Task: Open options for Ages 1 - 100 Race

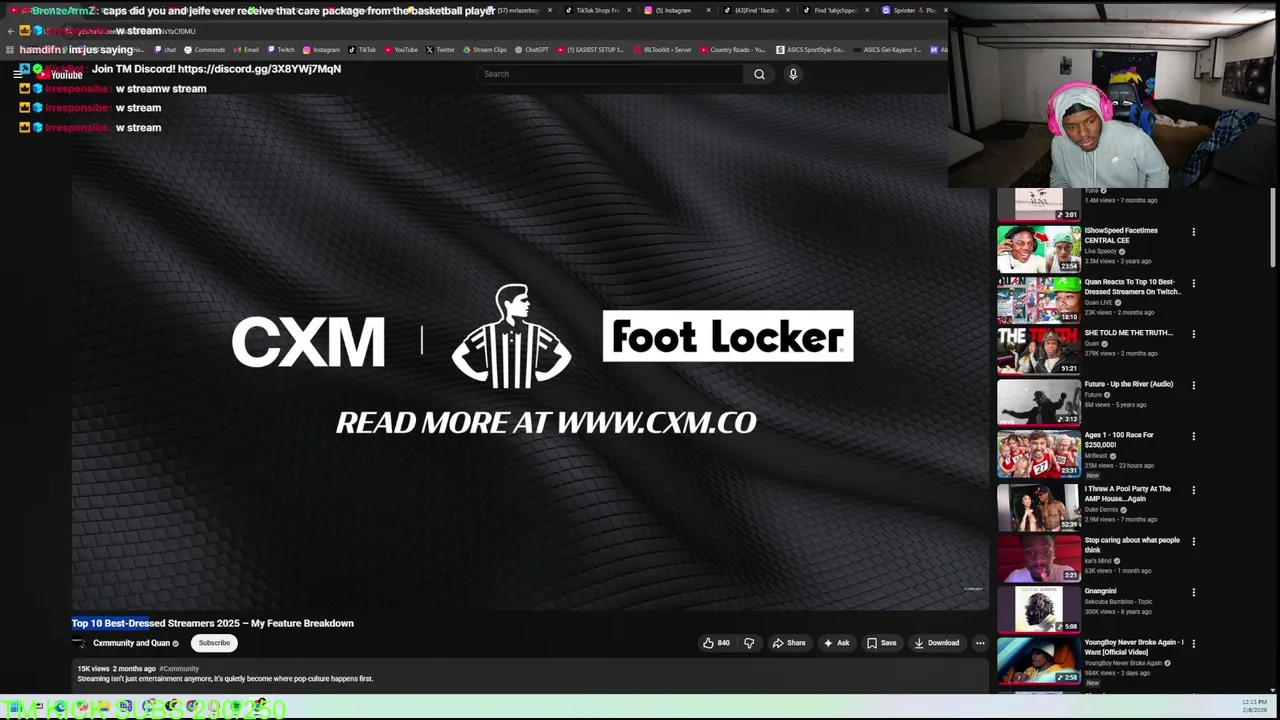Action: [x=1193, y=436]
